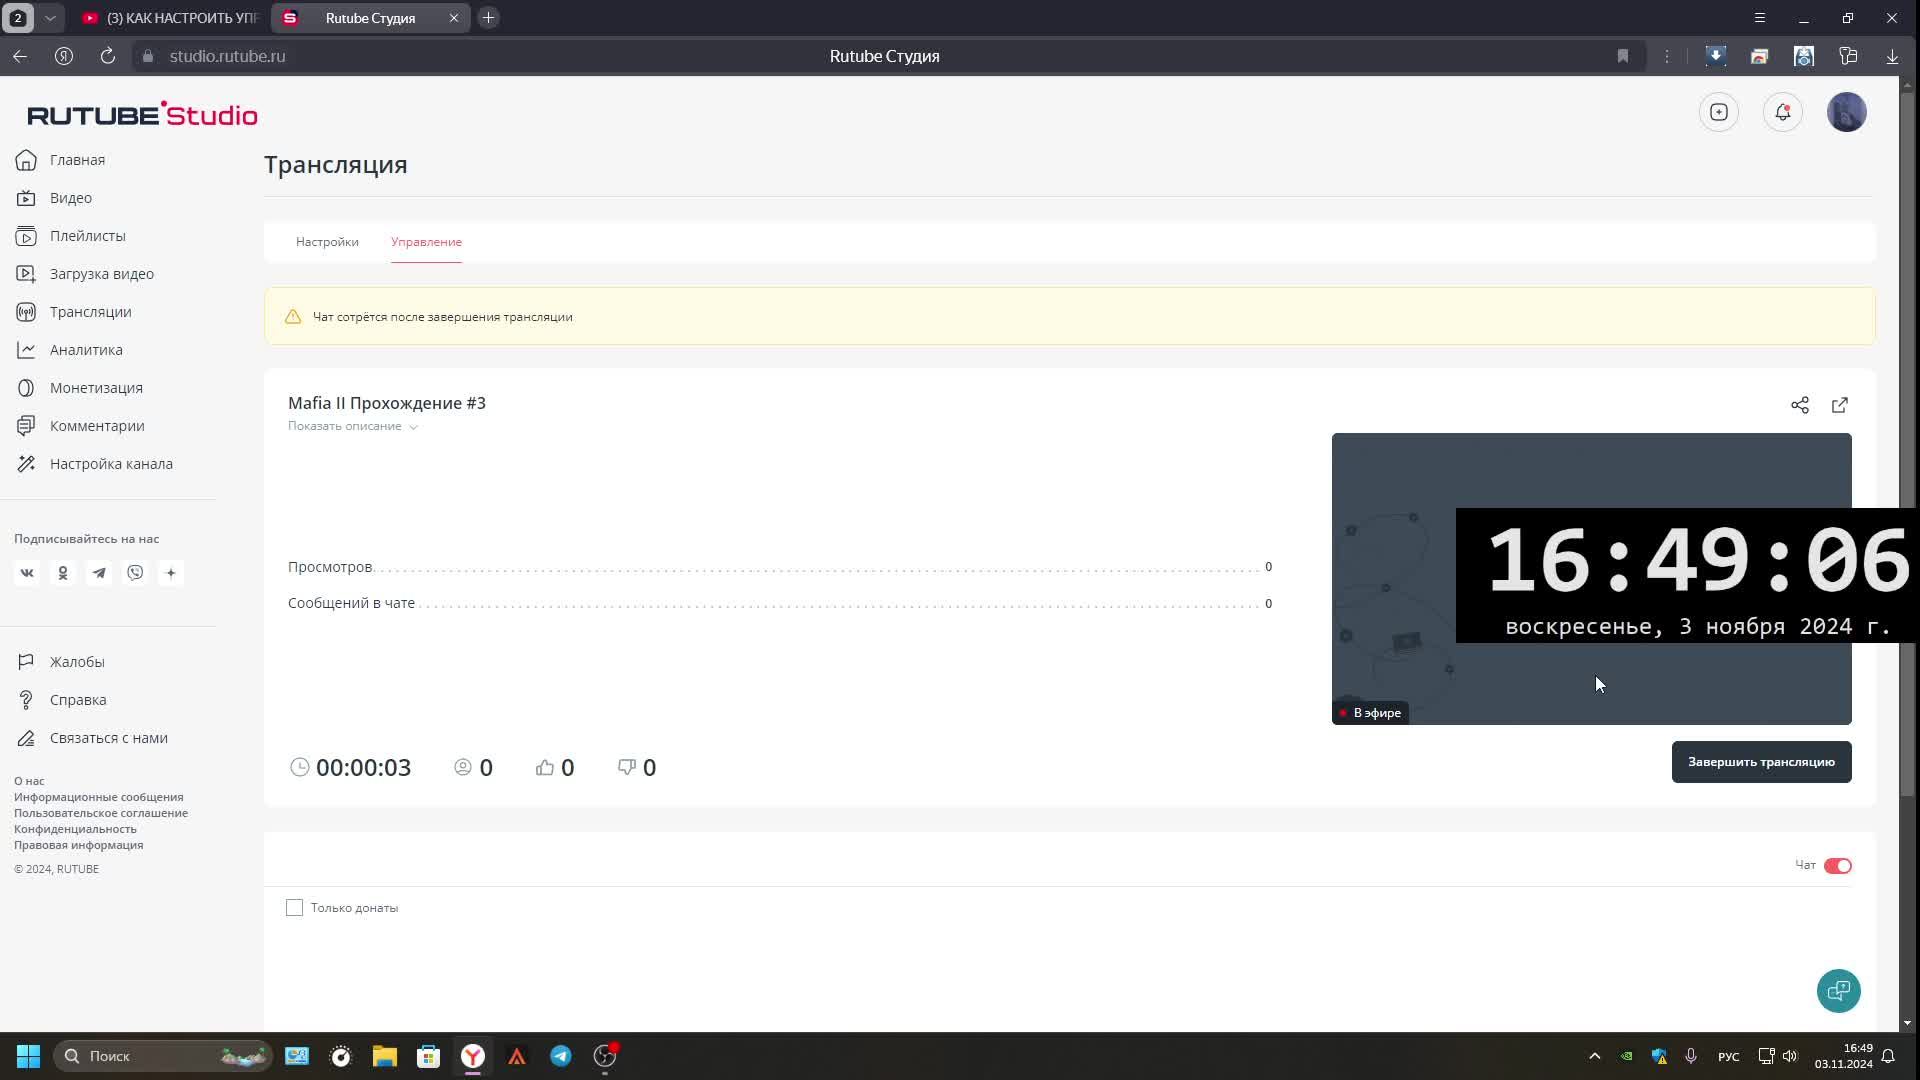Click the share stream icon
The width and height of the screenshot is (1920, 1080).
(x=1800, y=405)
